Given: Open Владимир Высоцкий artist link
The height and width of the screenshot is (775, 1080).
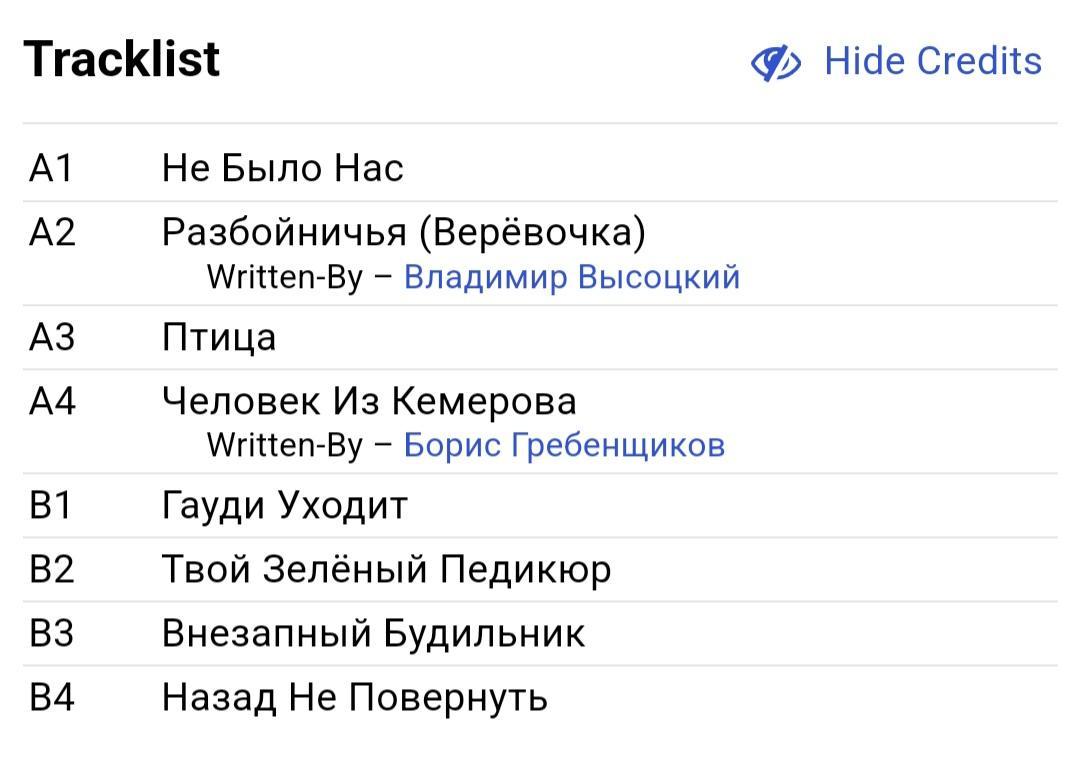Looking at the screenshot, I should (572, 277).
